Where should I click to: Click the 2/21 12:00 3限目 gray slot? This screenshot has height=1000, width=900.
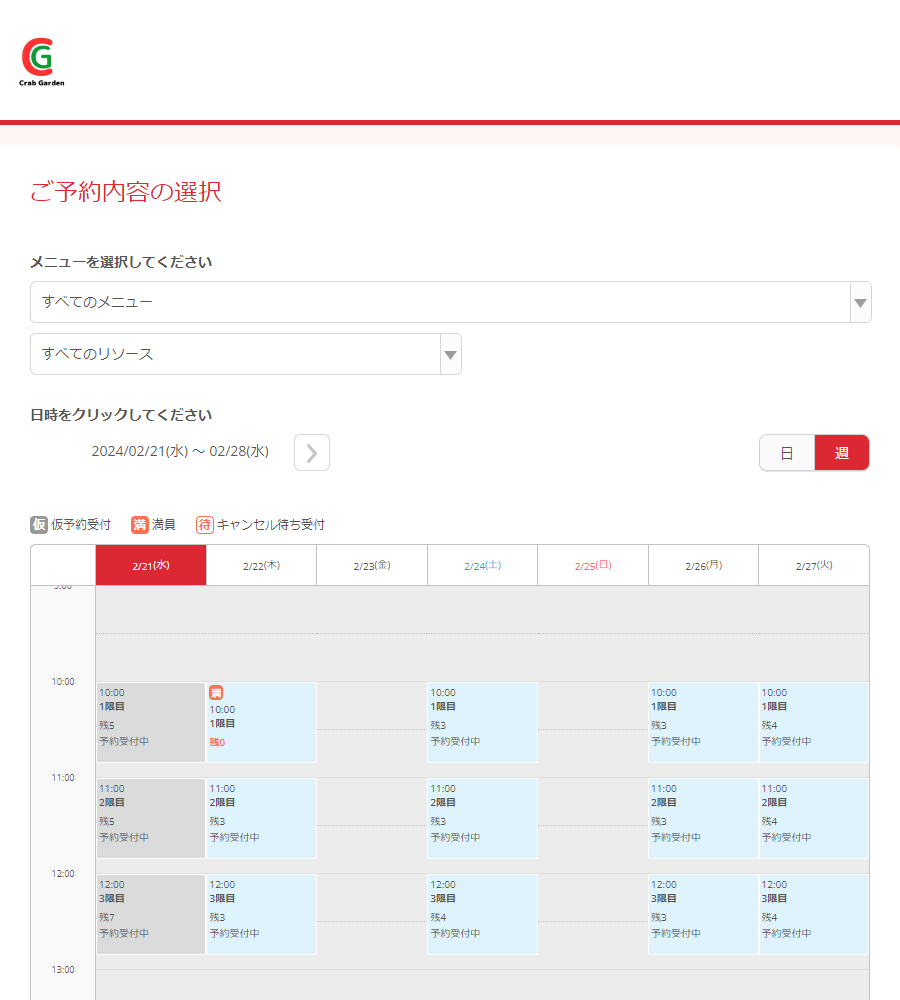coord(151,914)
